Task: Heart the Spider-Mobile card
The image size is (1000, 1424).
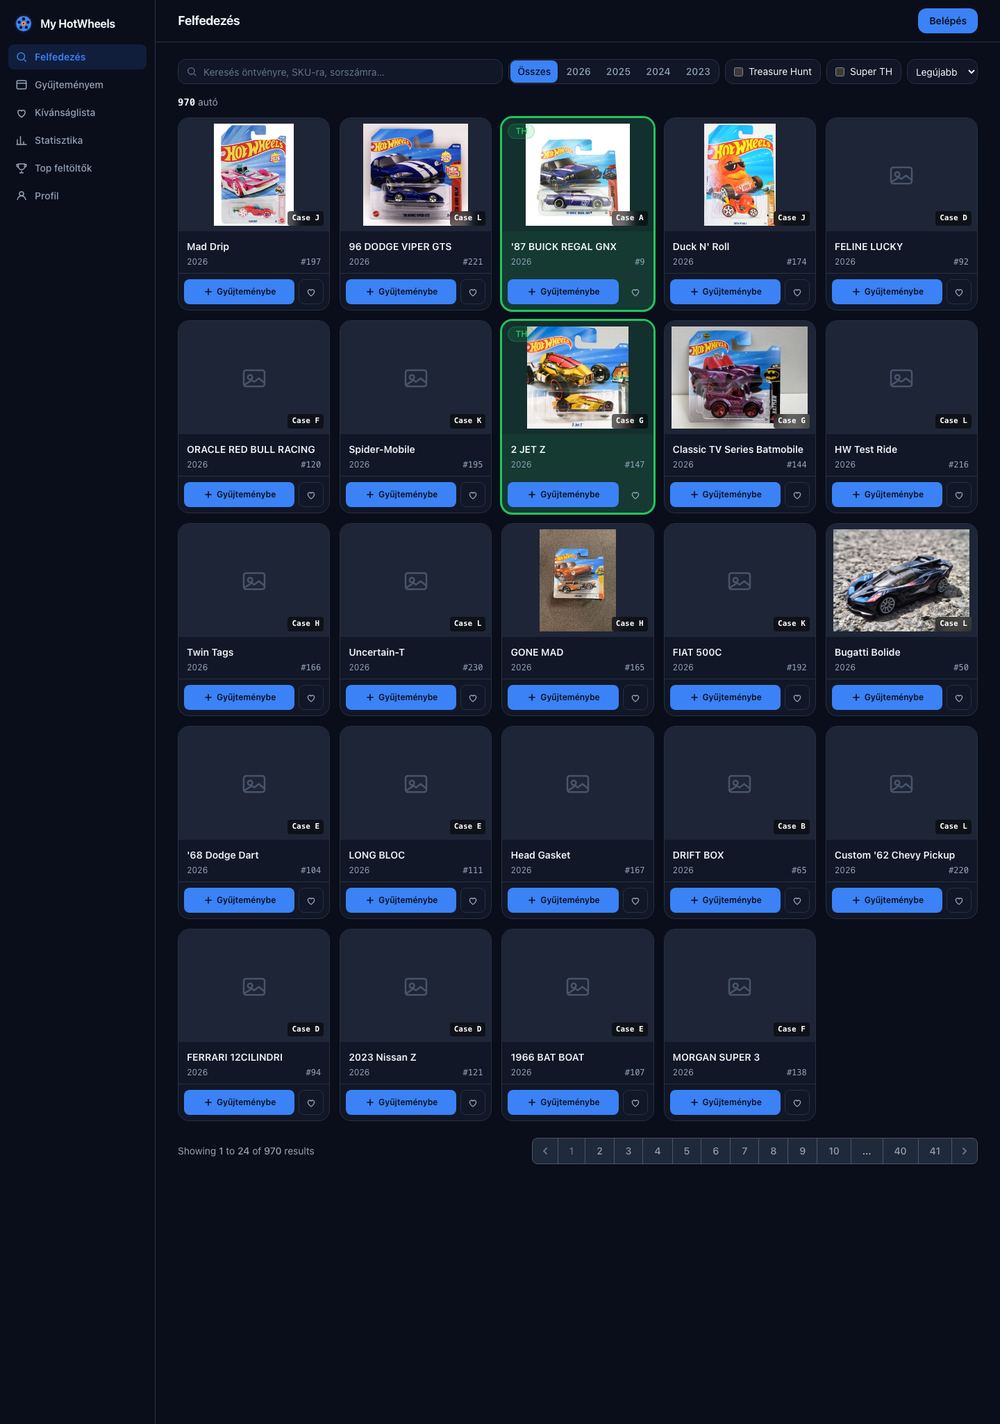Action: (473, 495)
